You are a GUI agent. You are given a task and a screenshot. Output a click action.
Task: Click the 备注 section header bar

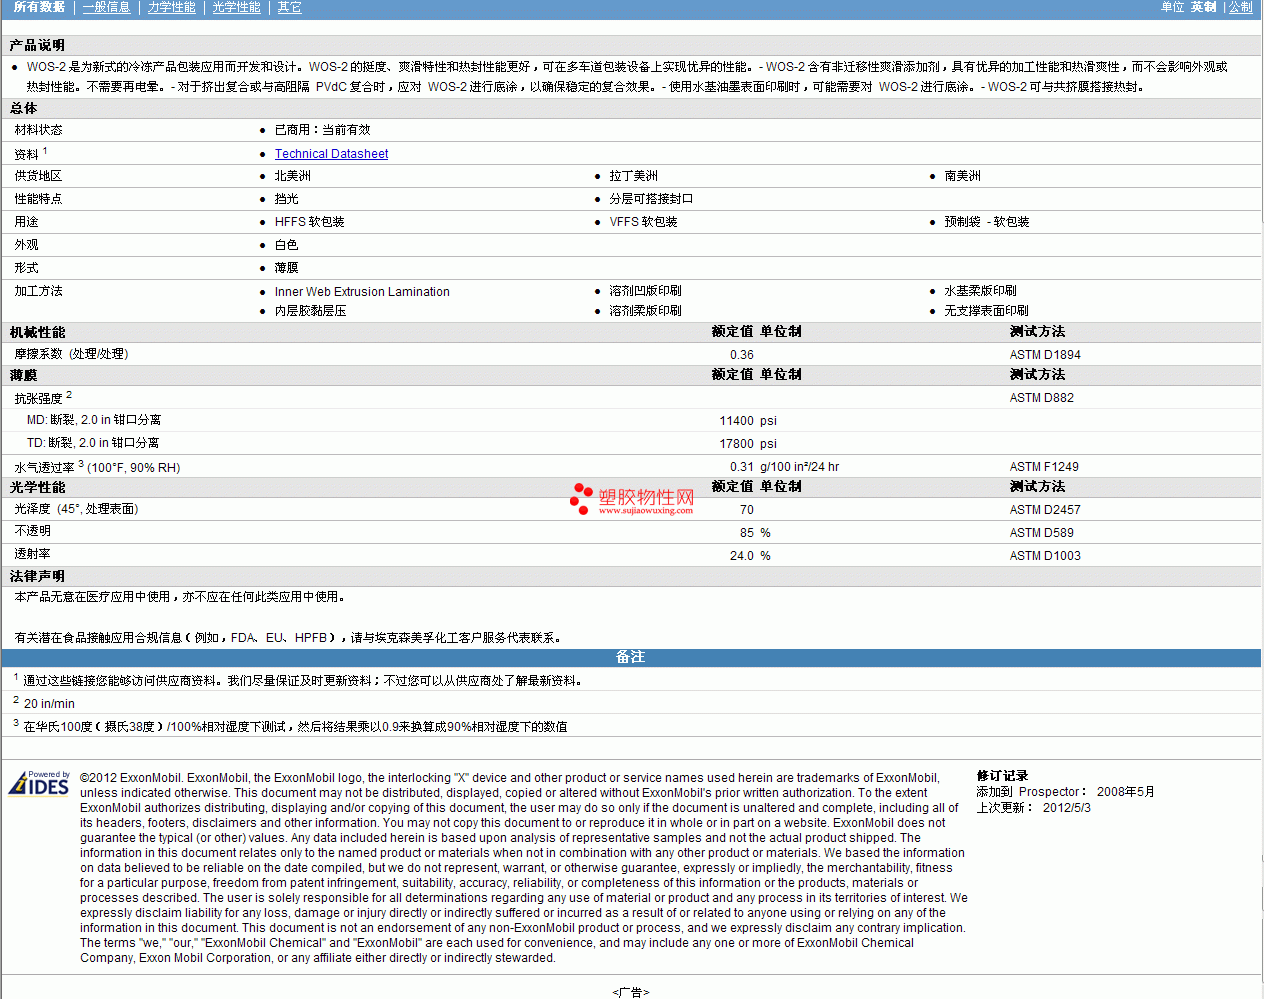point(631,657)
